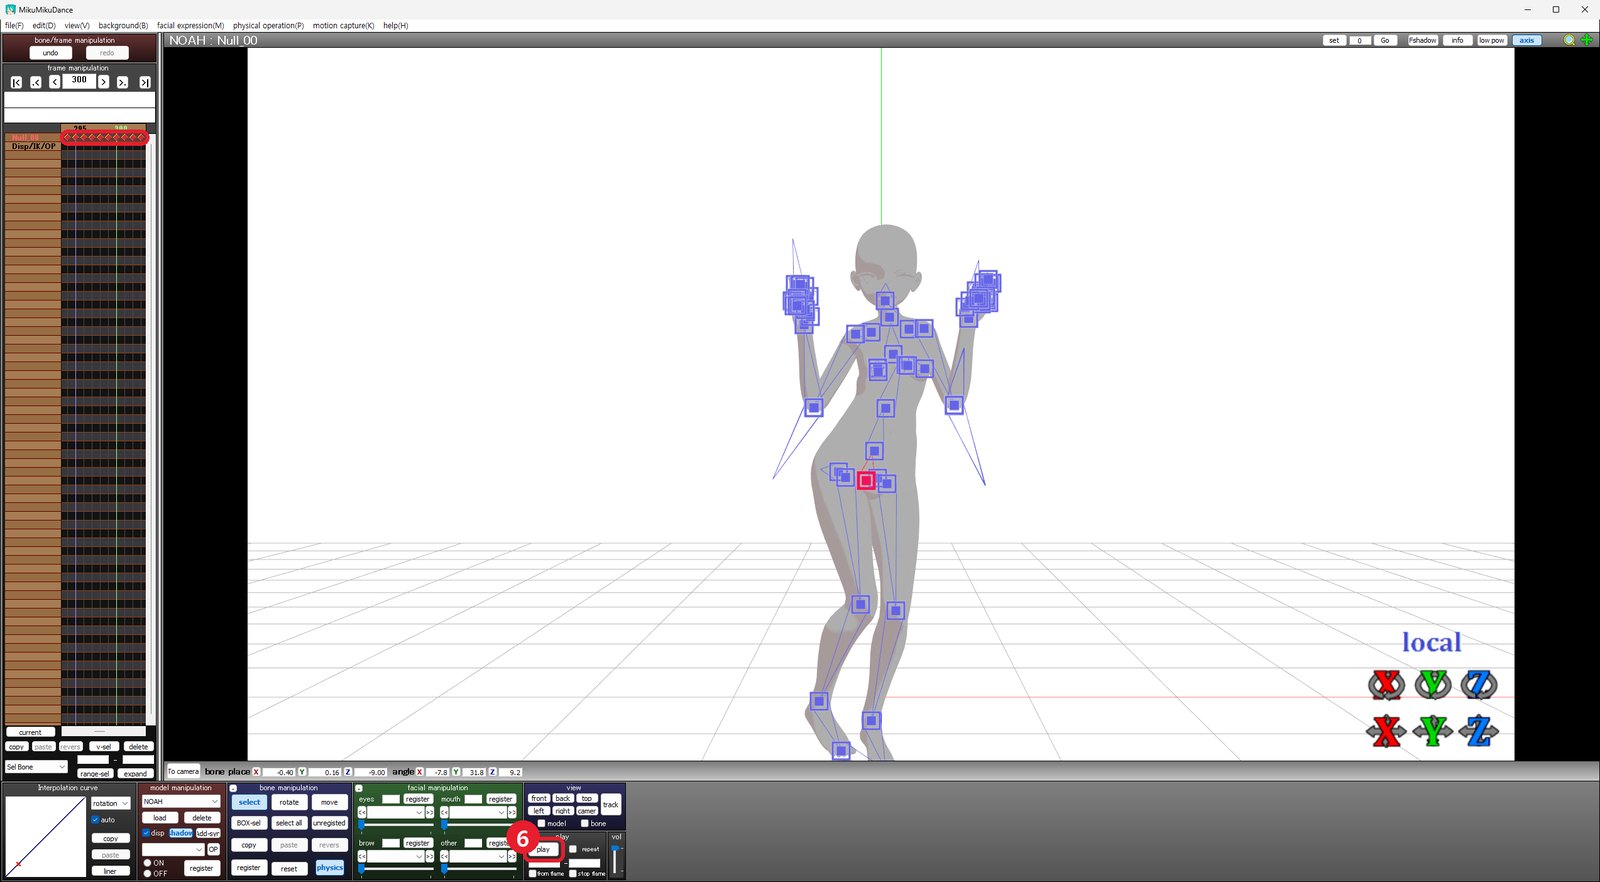Jump to first frame in frame manipulation
Viewport: 1600px width, 882px height.
[x=16, y=82]
